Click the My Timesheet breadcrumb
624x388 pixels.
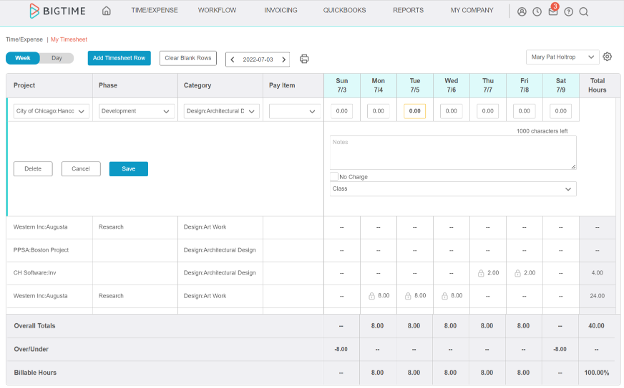pyautogui.click(x=69, y=39)
